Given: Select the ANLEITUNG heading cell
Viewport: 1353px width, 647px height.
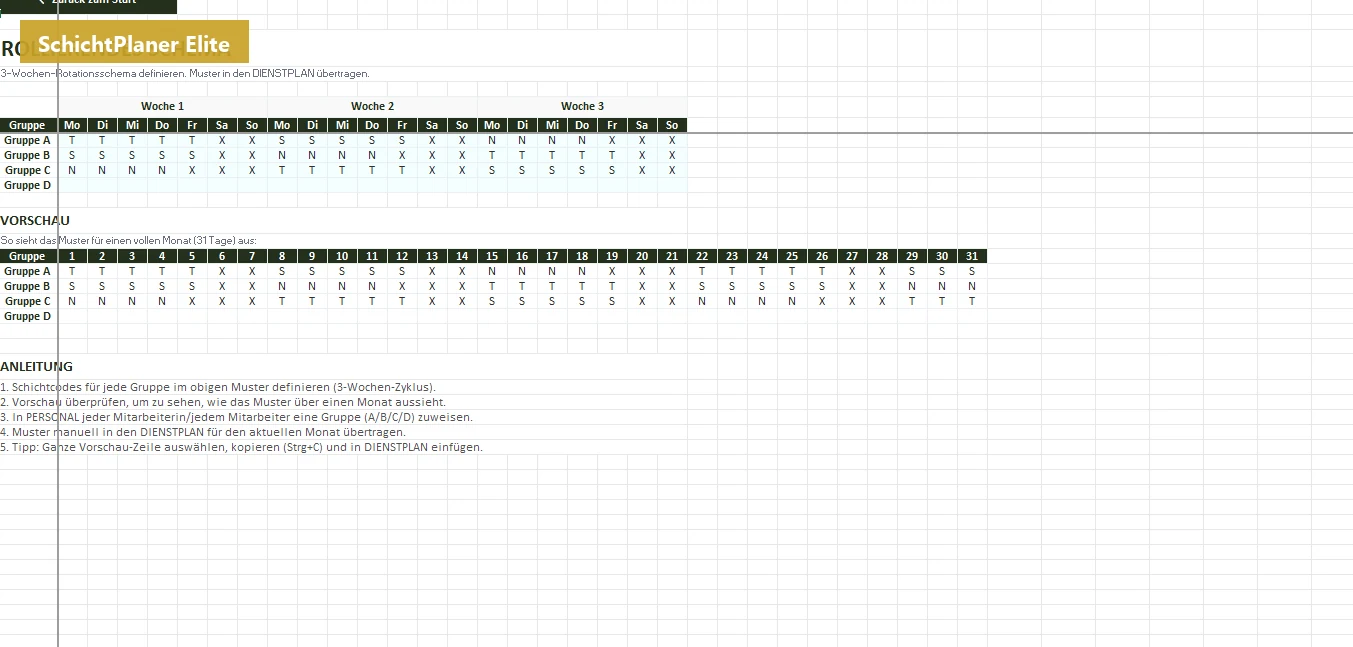Looking at the screenshot, I should [37, 366].
